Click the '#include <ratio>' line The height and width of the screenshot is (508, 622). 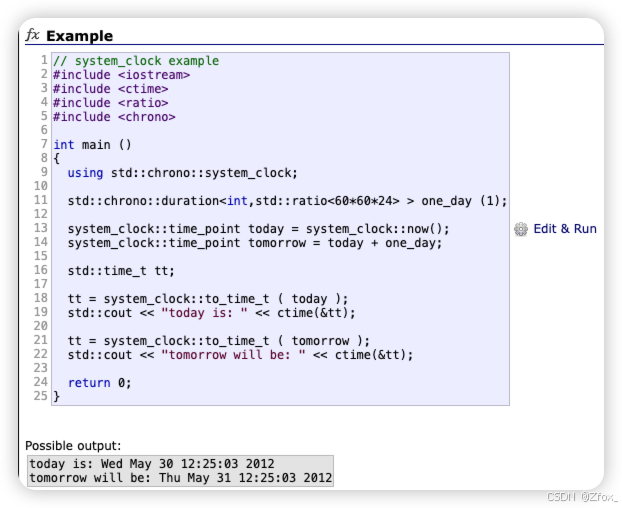pos(111,103)
